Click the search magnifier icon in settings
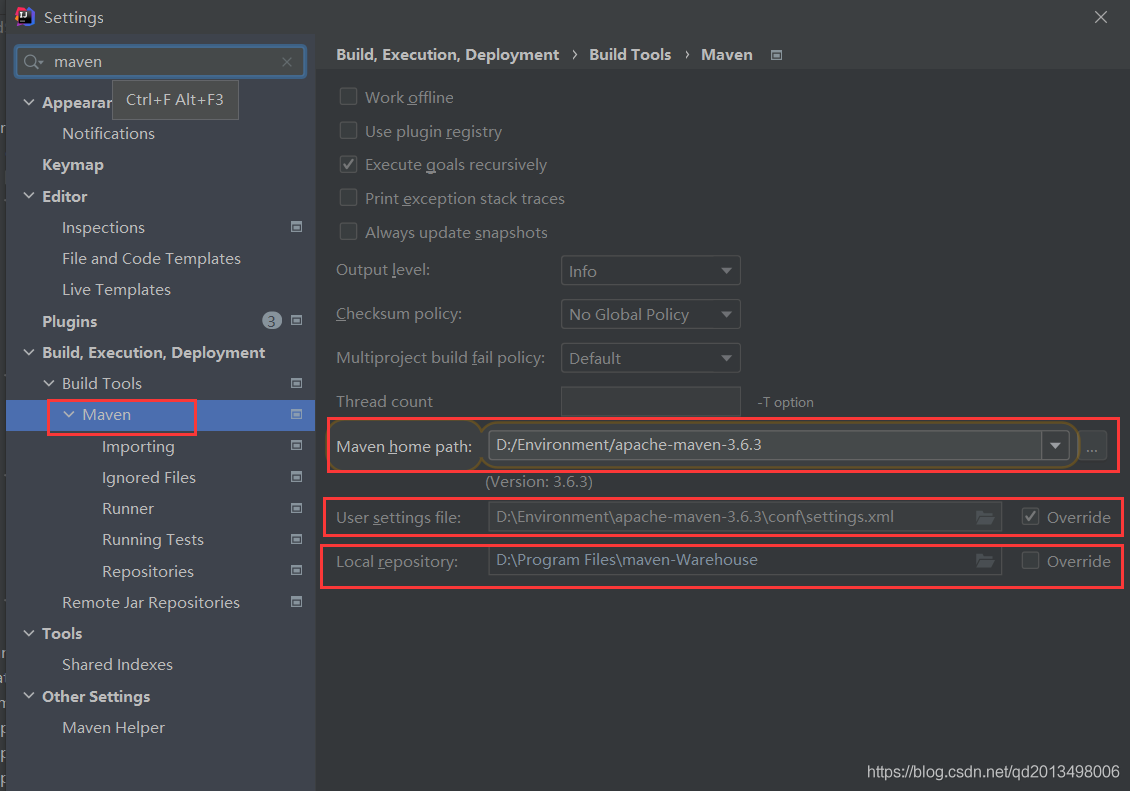This screenshot has width=1130, height=791. 32,62
